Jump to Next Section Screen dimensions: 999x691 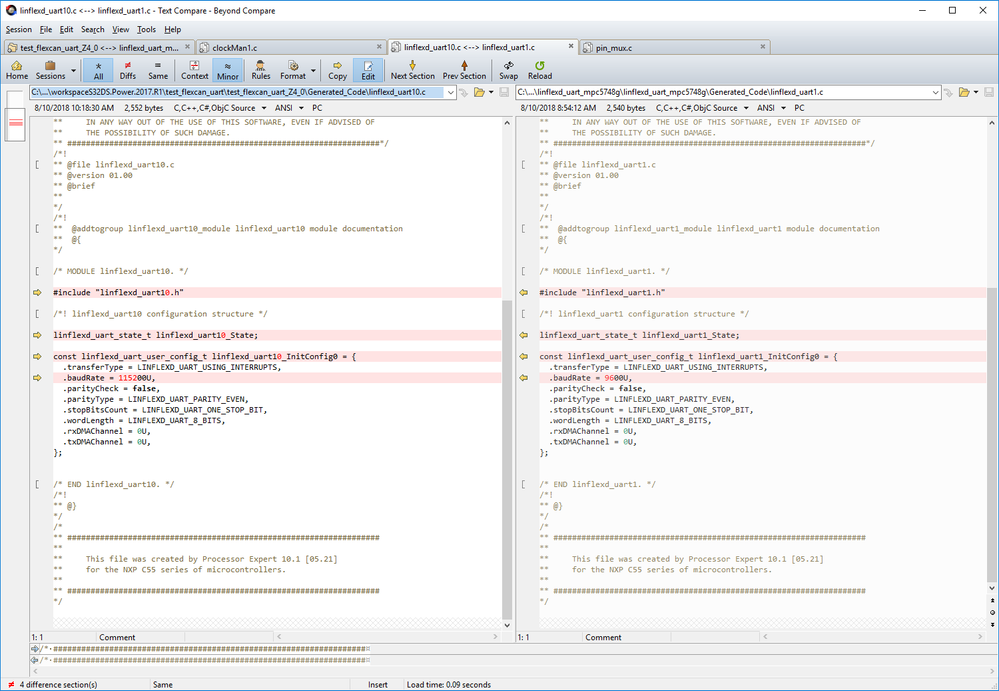coord(413,70)
